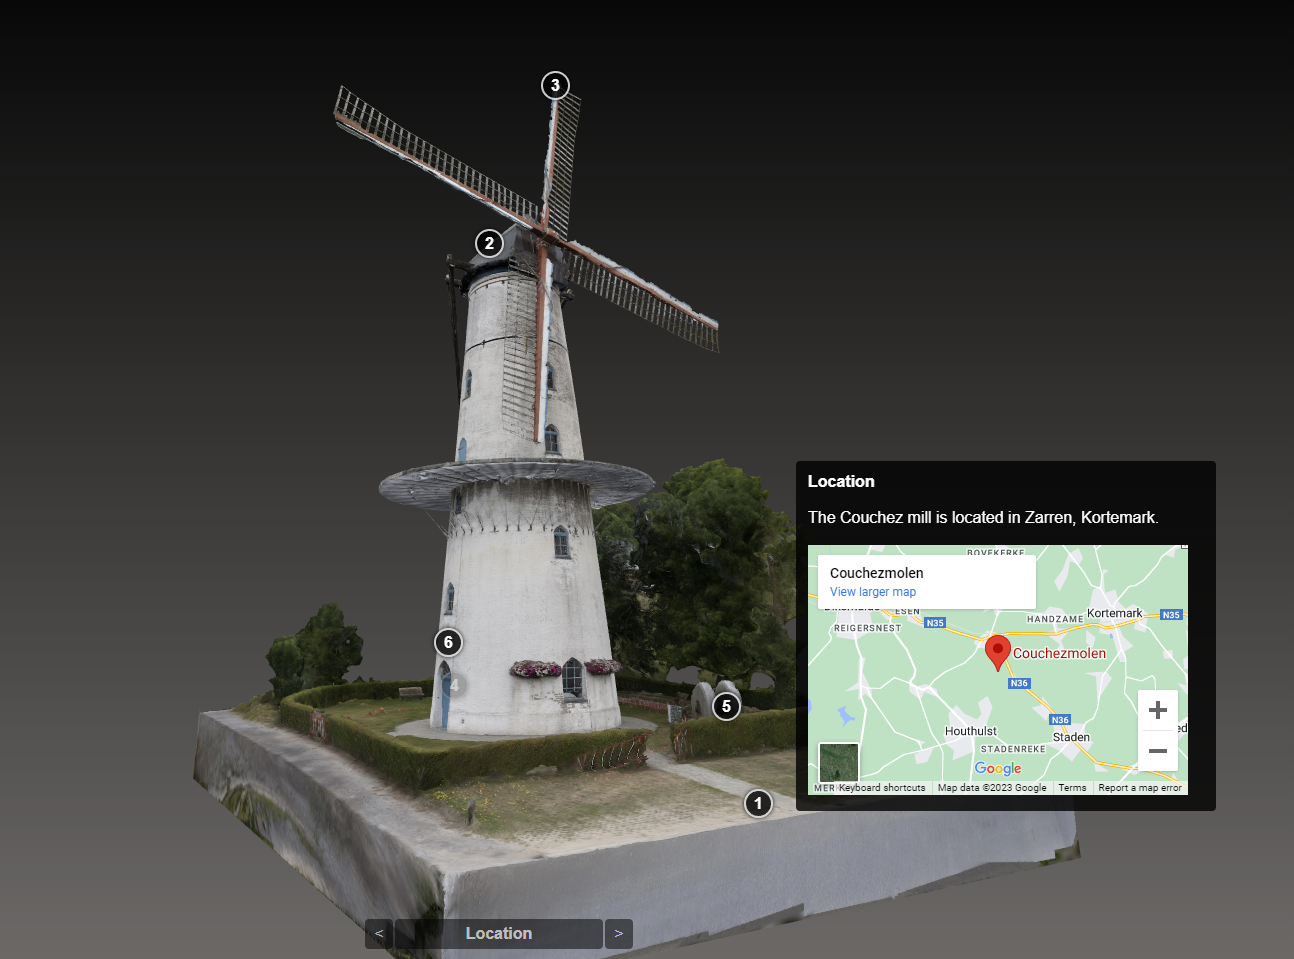
Task: Open the map Keyboard shortcuts
Action: (x=881, y=788)
